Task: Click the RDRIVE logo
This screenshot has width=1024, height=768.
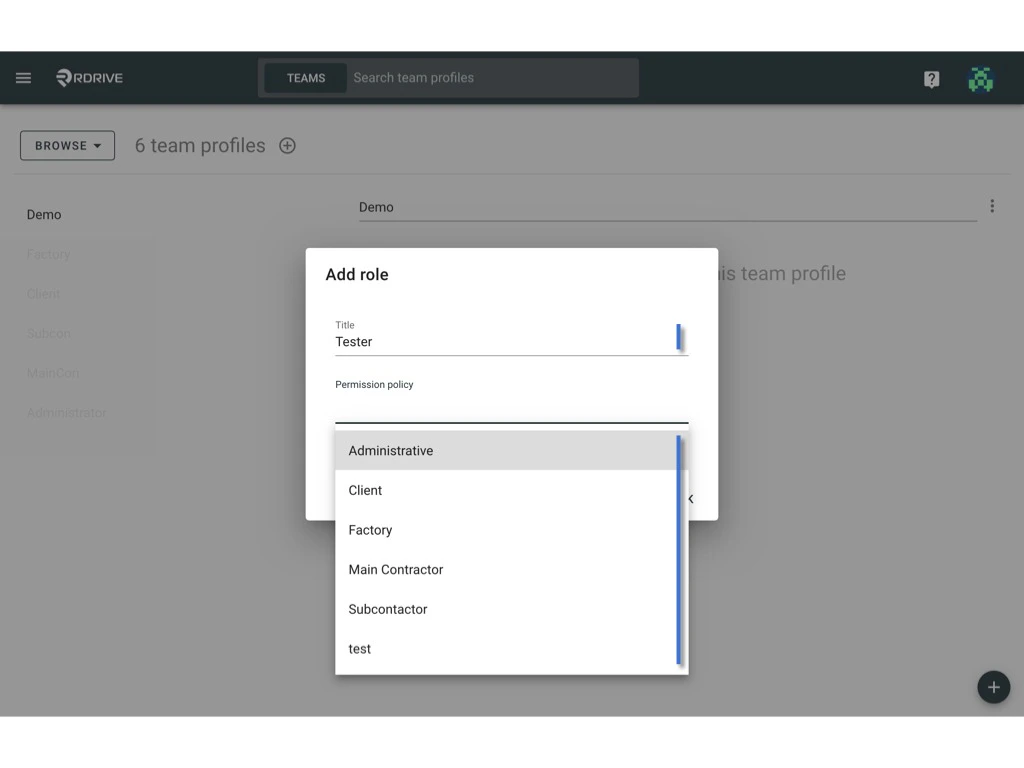Action: (x=89, y=77)
